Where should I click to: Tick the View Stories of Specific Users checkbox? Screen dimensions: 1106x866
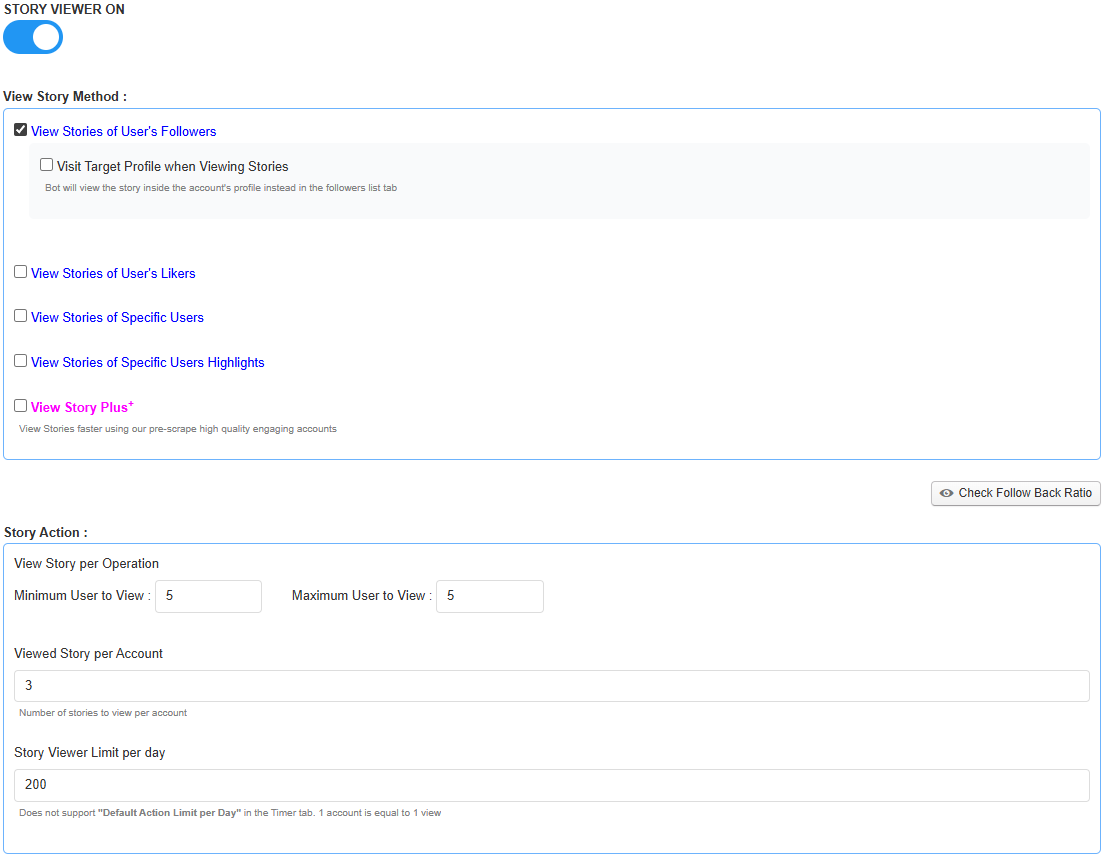[x=20, y=316]
